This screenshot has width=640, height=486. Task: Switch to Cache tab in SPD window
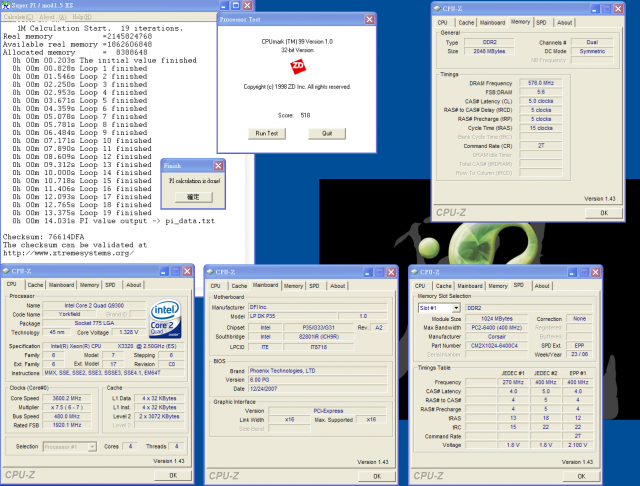click(443, 286)
